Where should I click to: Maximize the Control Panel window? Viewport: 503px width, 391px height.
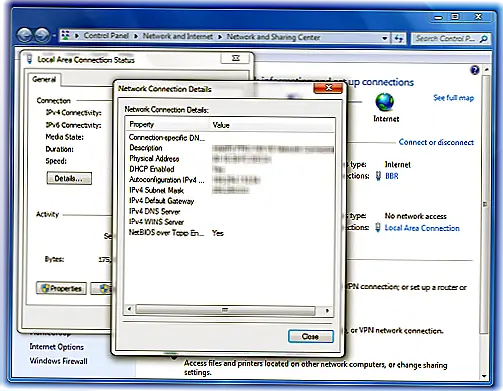455,17
